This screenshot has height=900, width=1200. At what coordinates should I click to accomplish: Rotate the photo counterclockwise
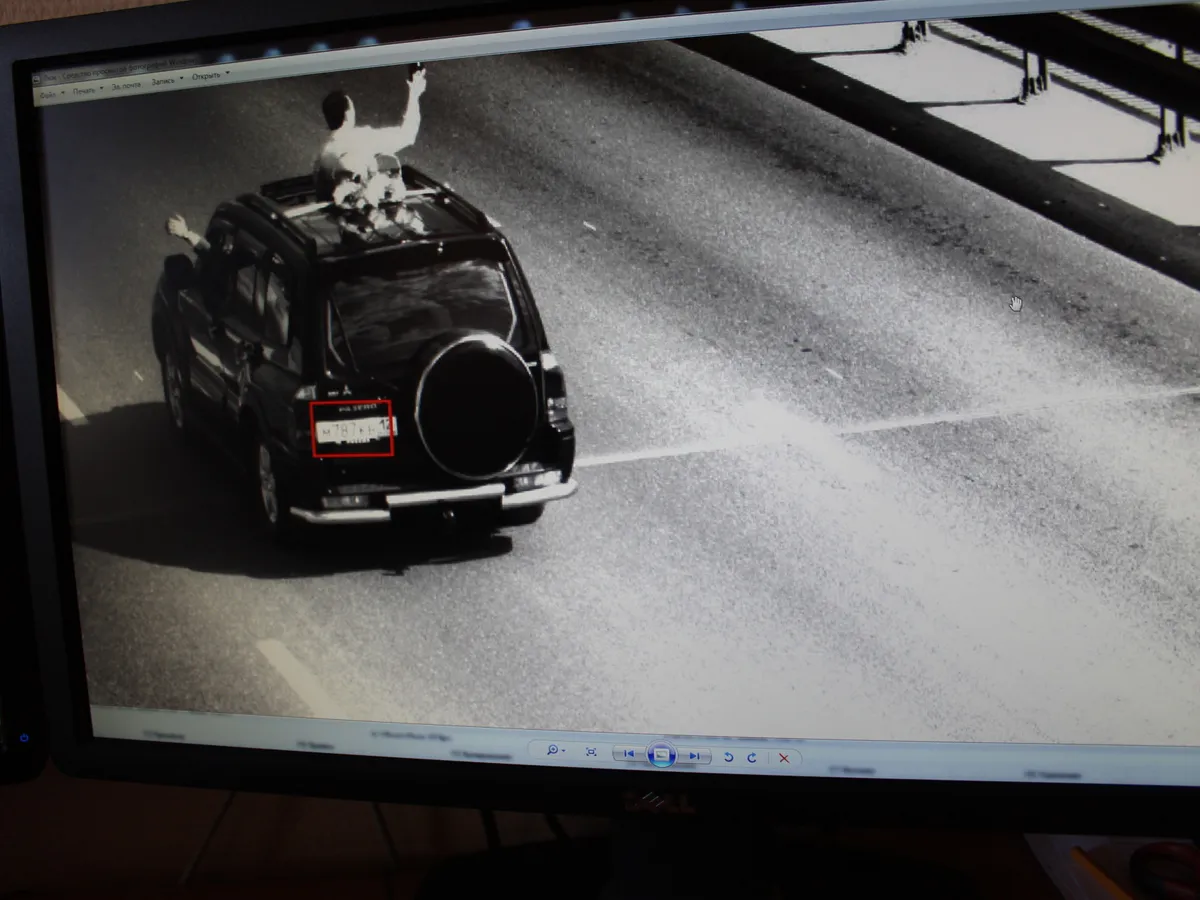point(728,757)
